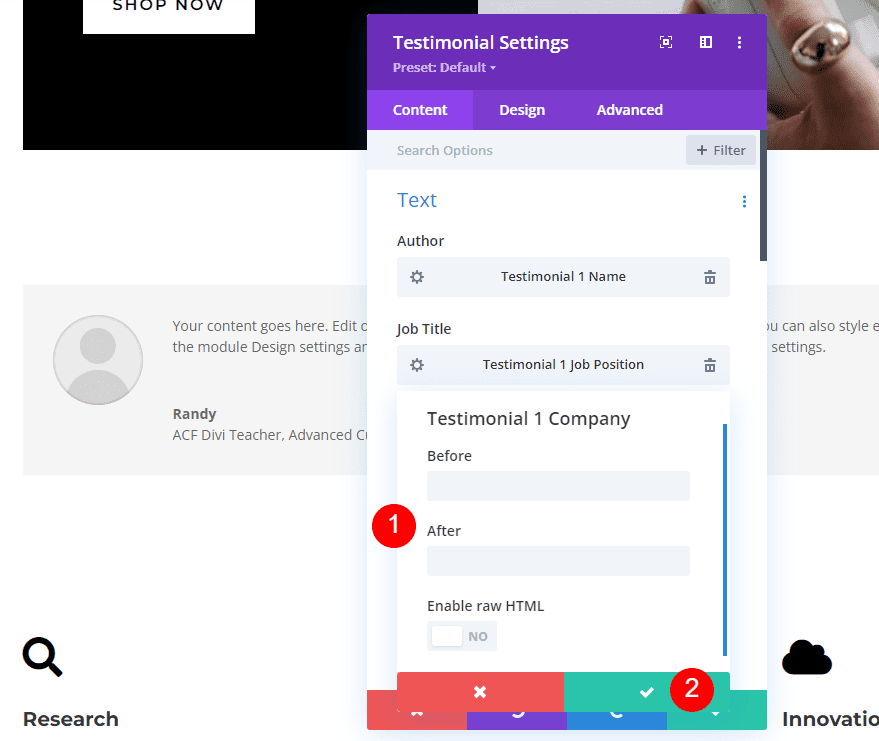Save changes with the green checkmark button
The image size is (879, 741).
pos(647,690)
